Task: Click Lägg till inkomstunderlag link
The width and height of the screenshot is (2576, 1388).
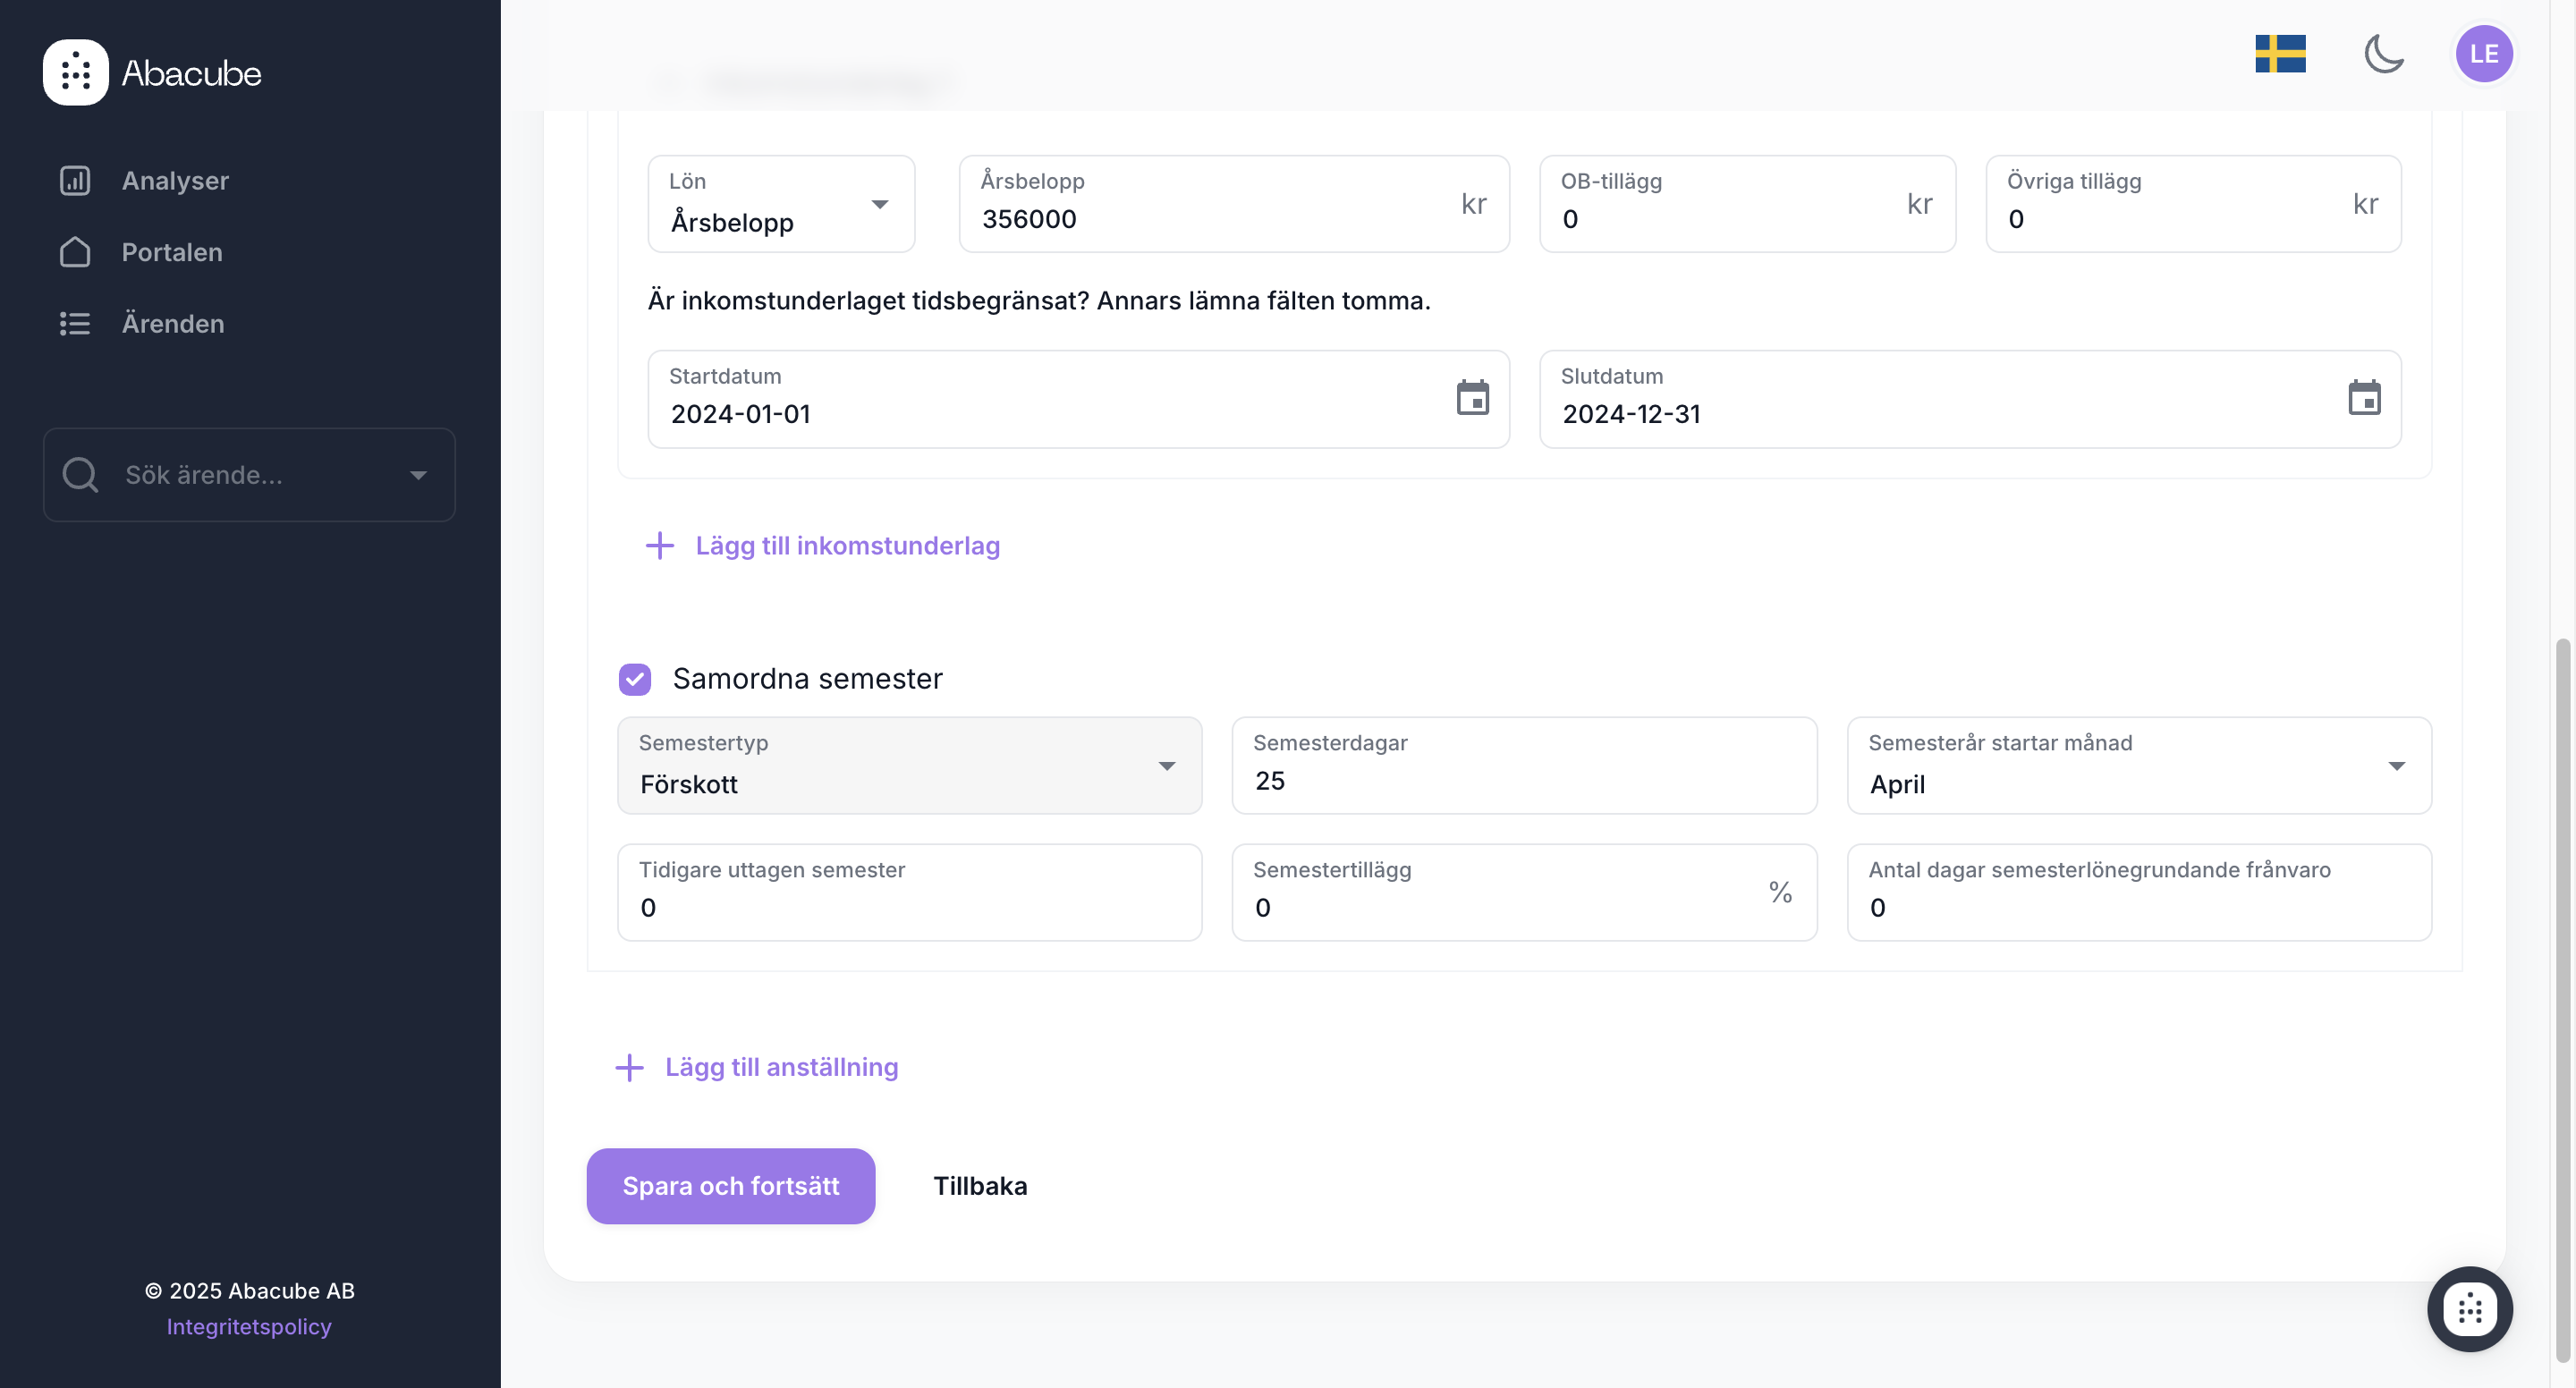Action: [x=846, y=546]
